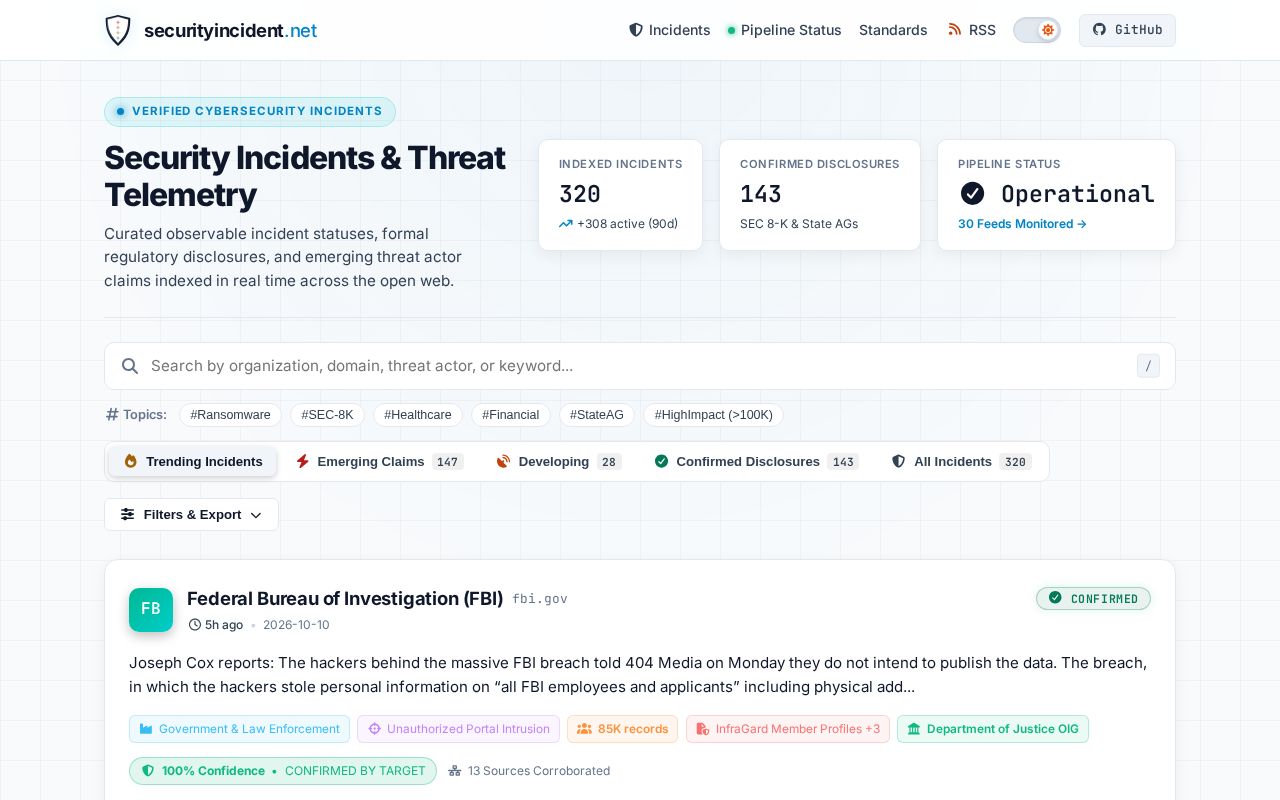Screen dimensions: 1280x800
Task: Click the network icon beside 13 Sources
Action: (x=455, y=771)
